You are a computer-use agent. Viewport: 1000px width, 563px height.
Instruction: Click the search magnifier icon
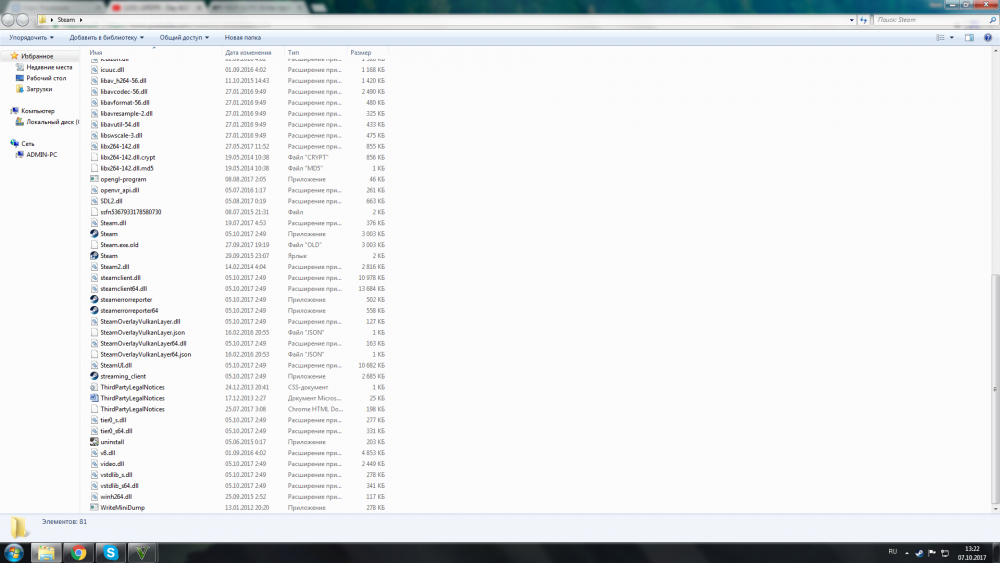tap(992, 20)
